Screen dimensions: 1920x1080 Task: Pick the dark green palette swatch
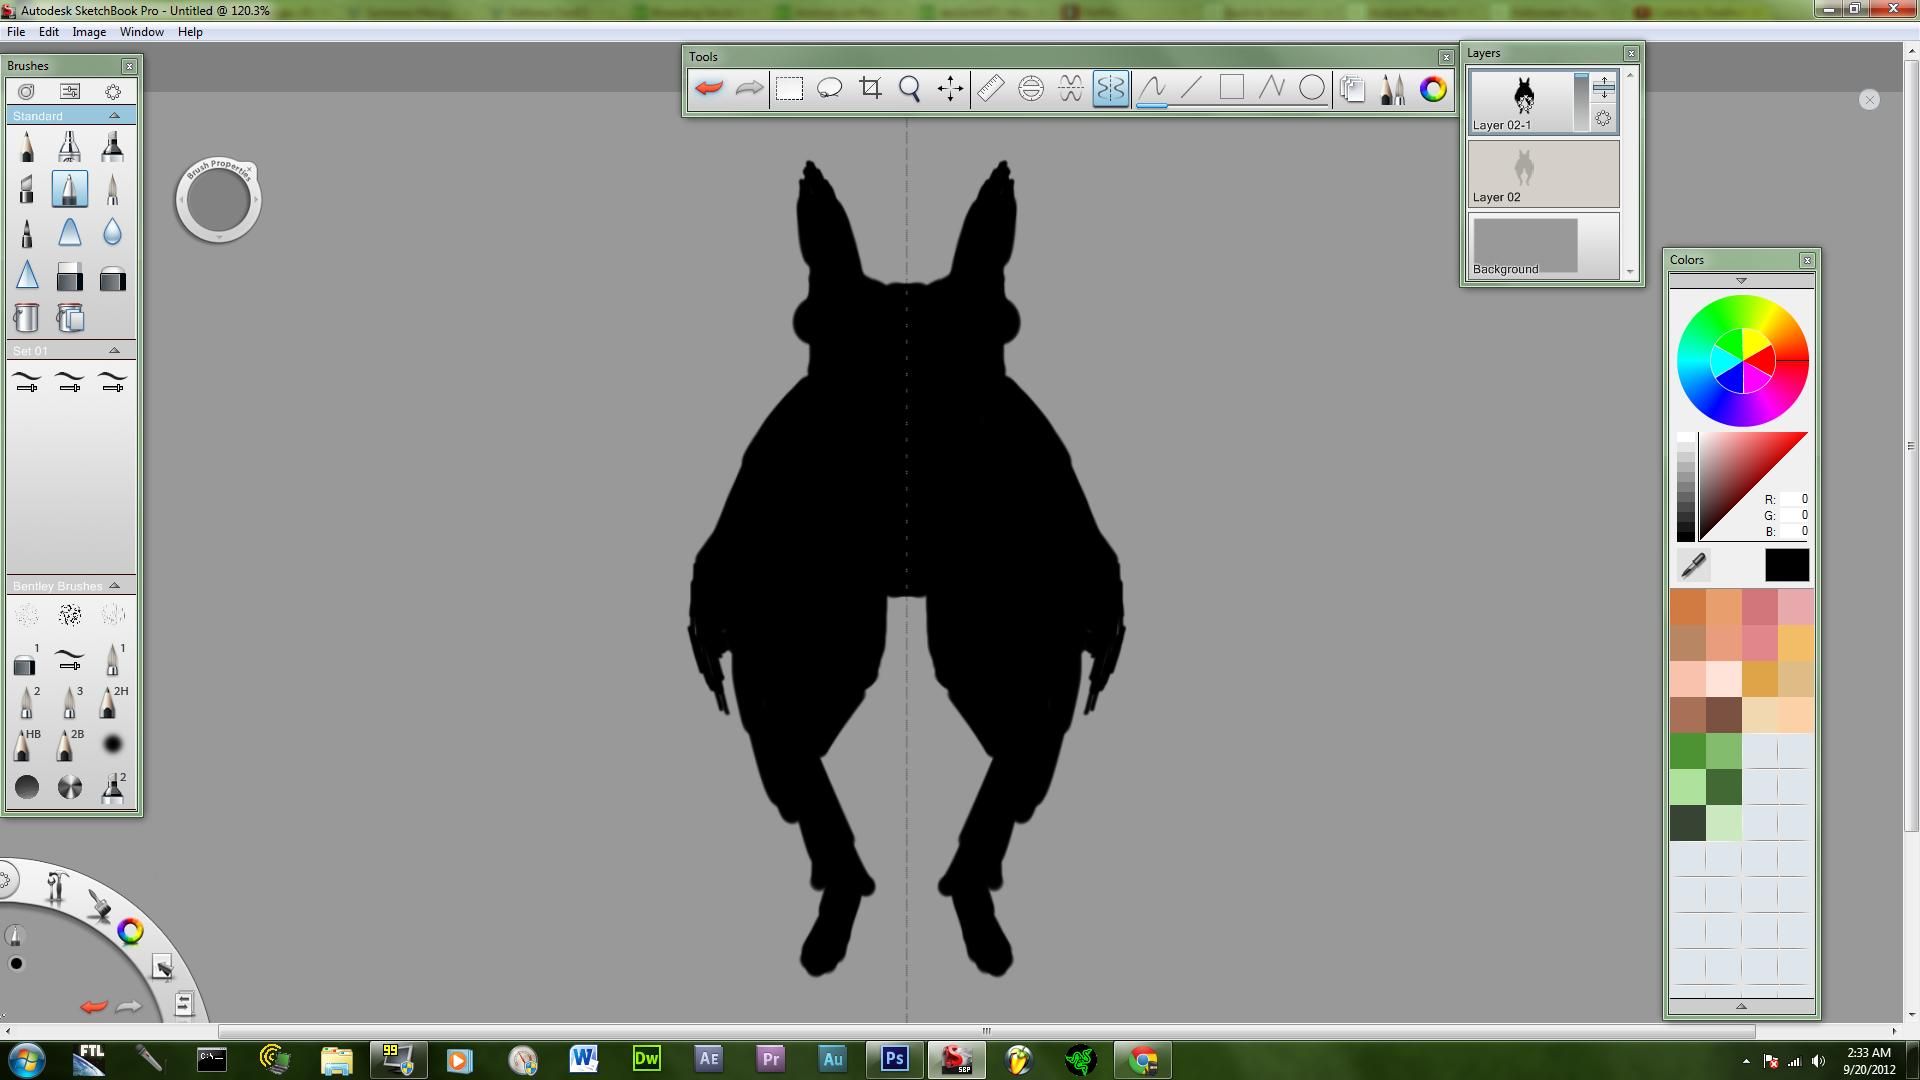point(1723,787)
